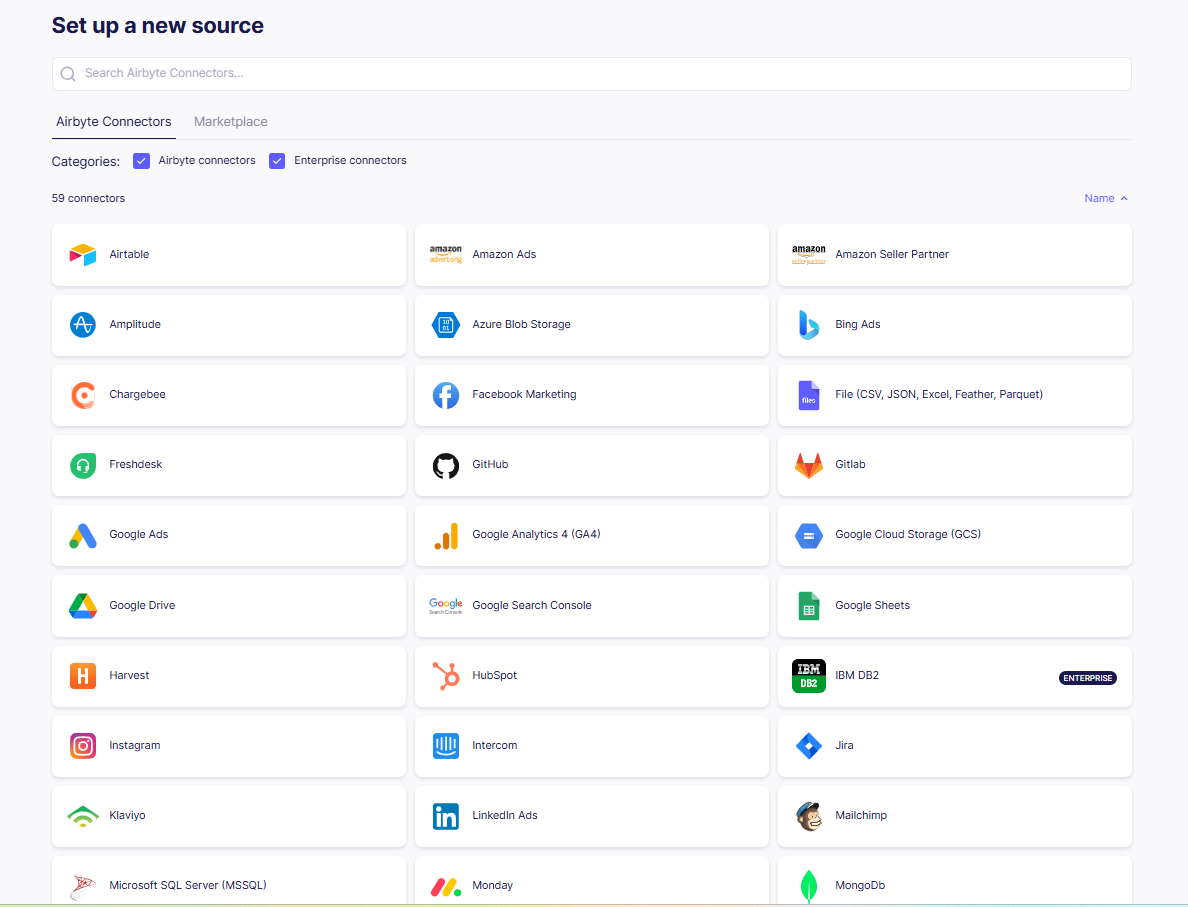Select the MongoDb connector icon
The width and height of the screenshot is (1188, 907).
pyautogui.click(x=808, y=885)
